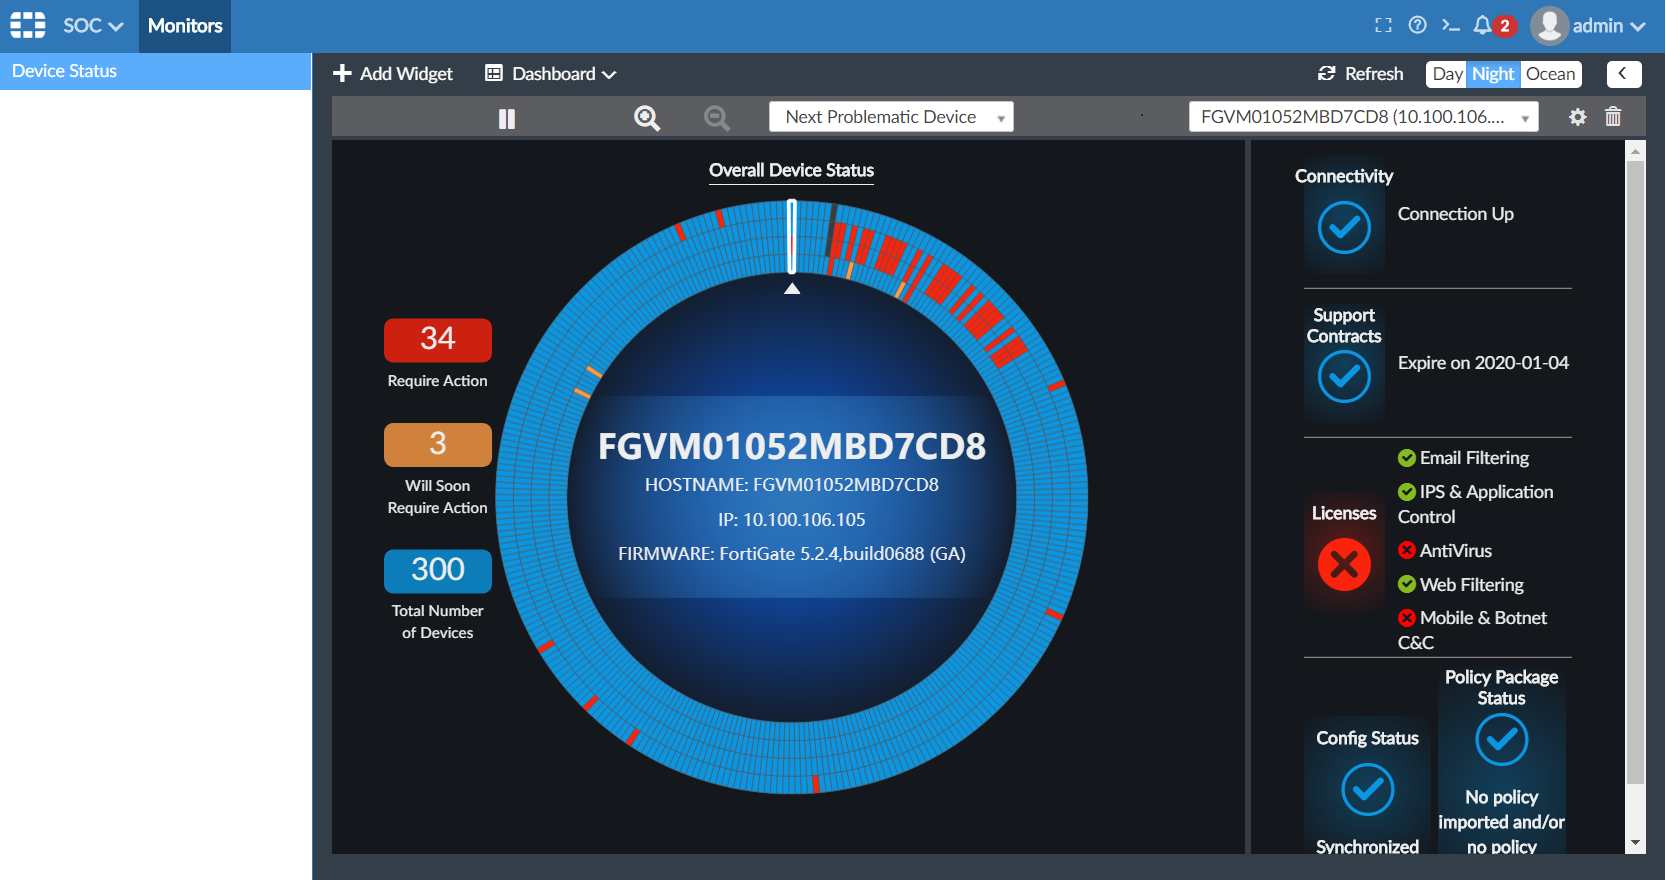
Task: Click the Config Status check icon
Action: [1367, 790]
